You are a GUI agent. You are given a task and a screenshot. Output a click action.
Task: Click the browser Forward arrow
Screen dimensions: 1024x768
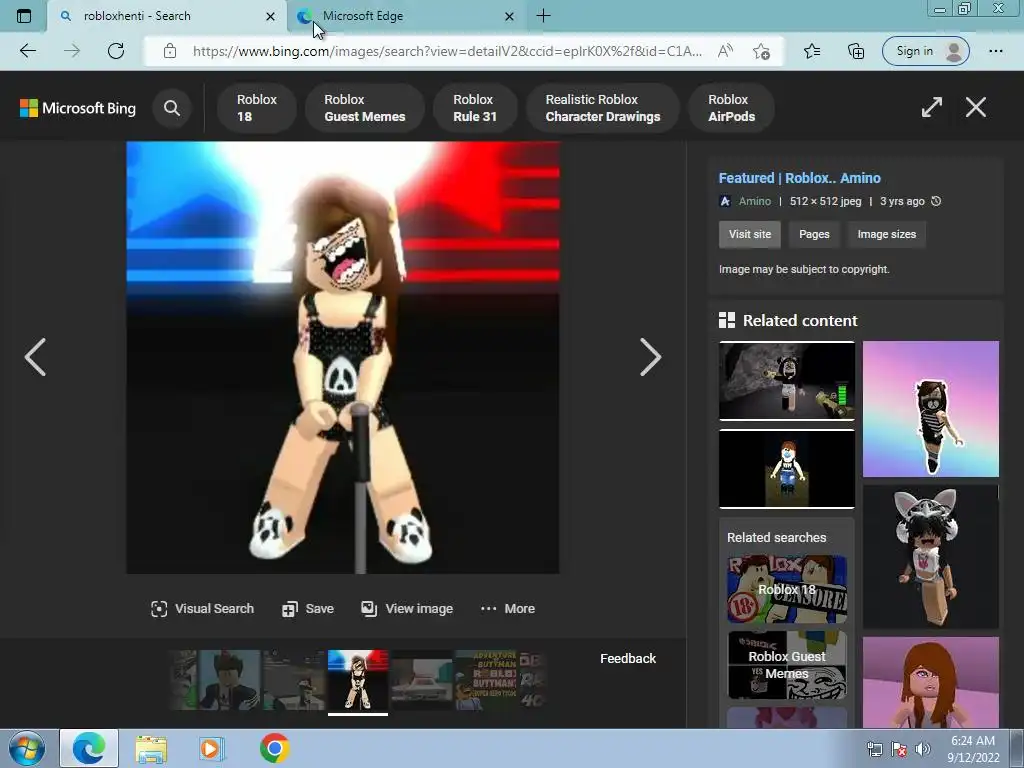(72, 51)
